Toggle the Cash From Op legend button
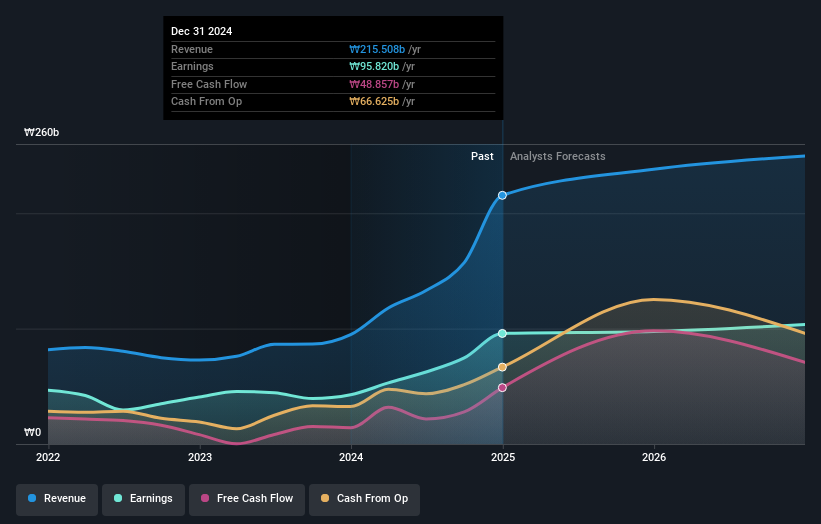This screenshot has width=821, height=524. [364, 499]
